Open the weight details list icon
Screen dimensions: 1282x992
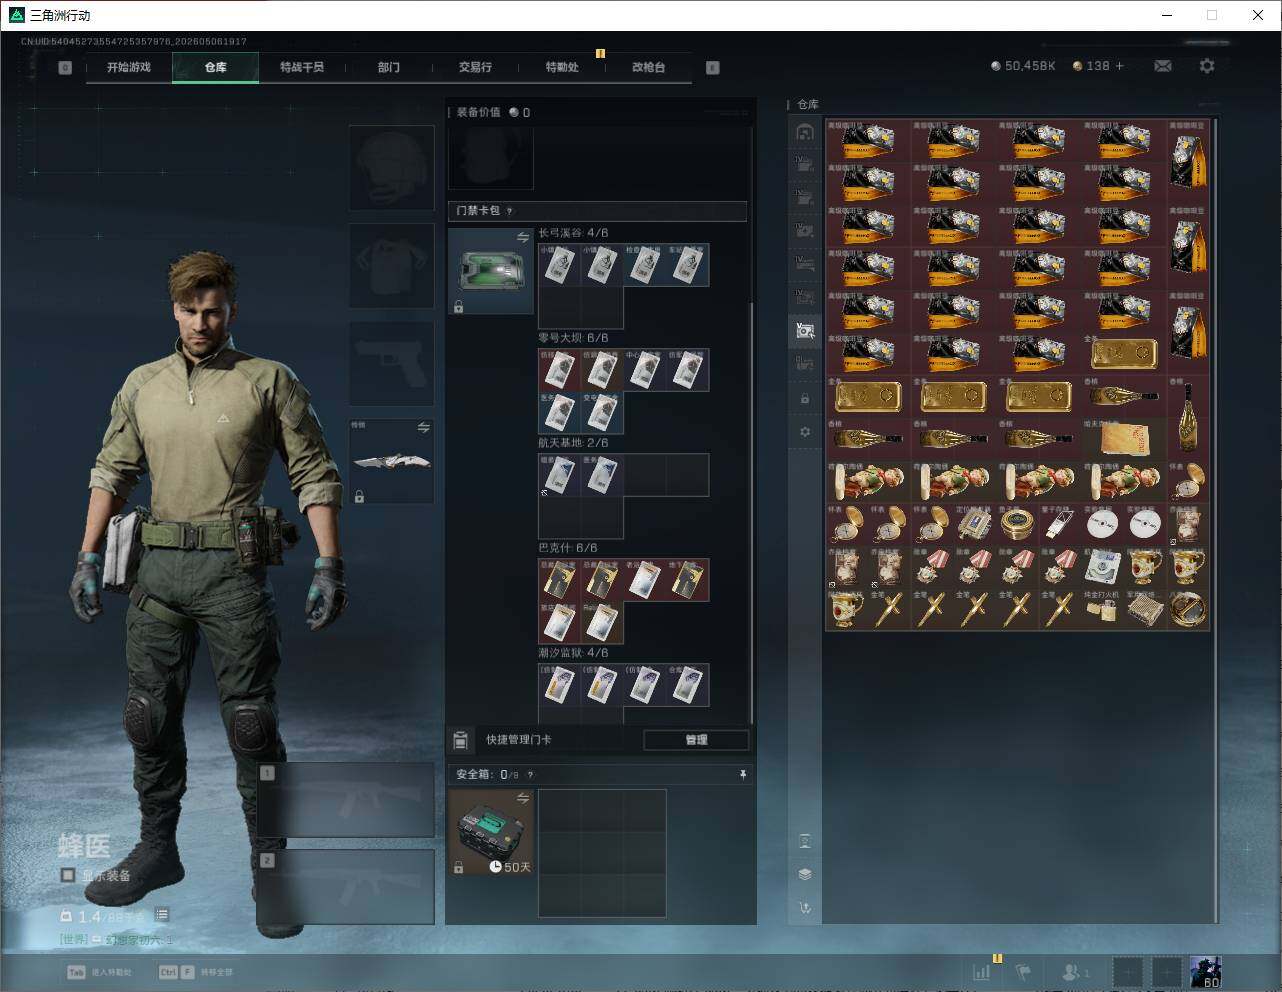[x=162, y=915]
